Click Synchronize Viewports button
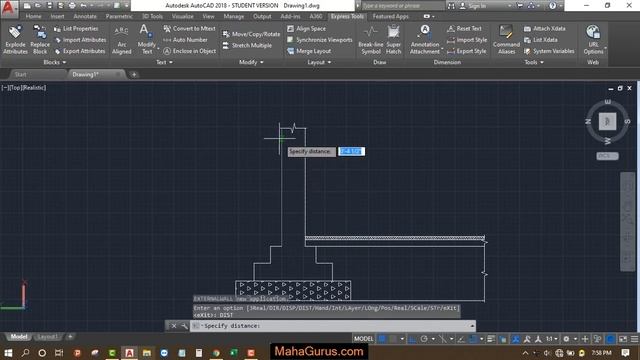The image size is (640, 360). pos(320,40)
